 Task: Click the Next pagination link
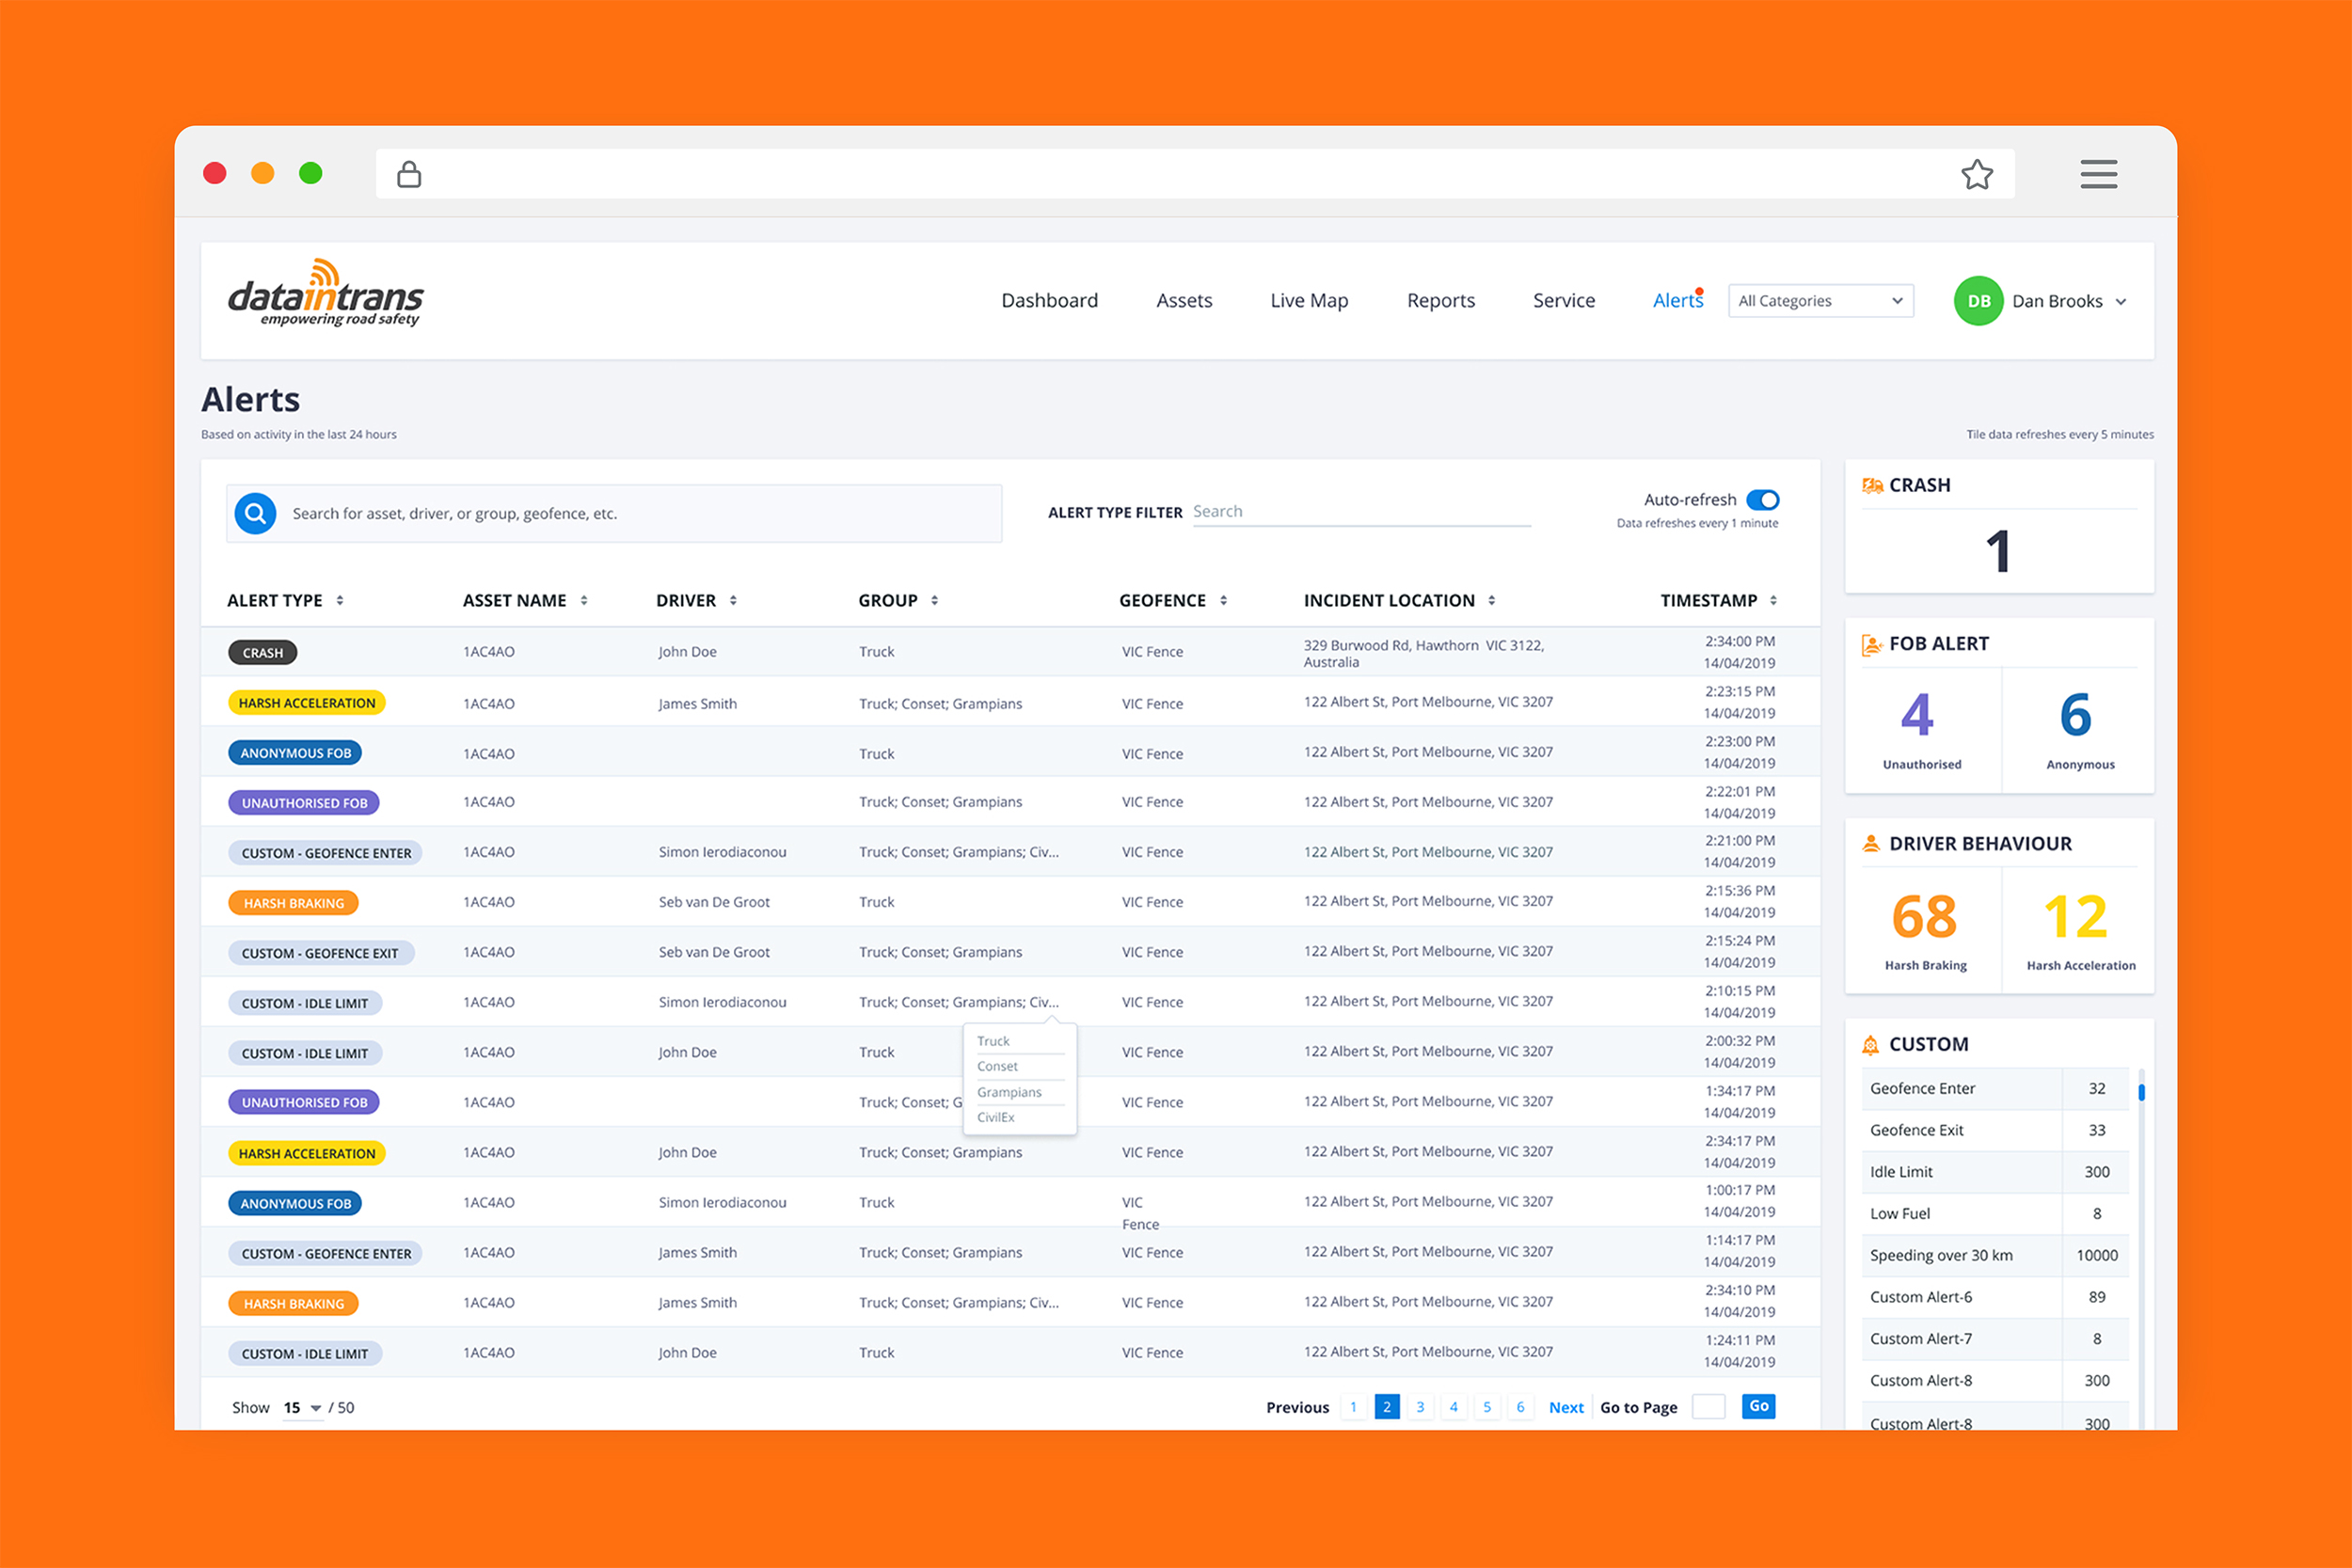pyautogui.click(x=1565, y=1408)
